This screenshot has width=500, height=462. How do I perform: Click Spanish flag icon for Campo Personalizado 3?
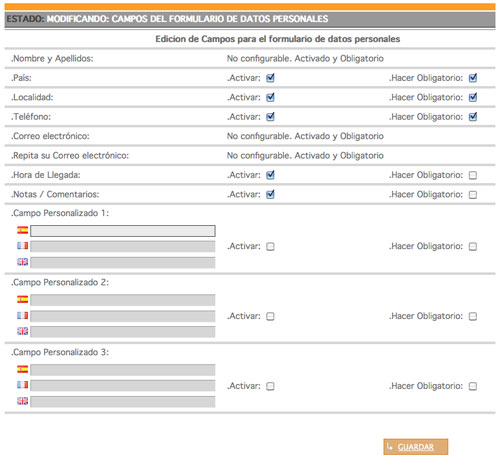[x=23, y=369]
